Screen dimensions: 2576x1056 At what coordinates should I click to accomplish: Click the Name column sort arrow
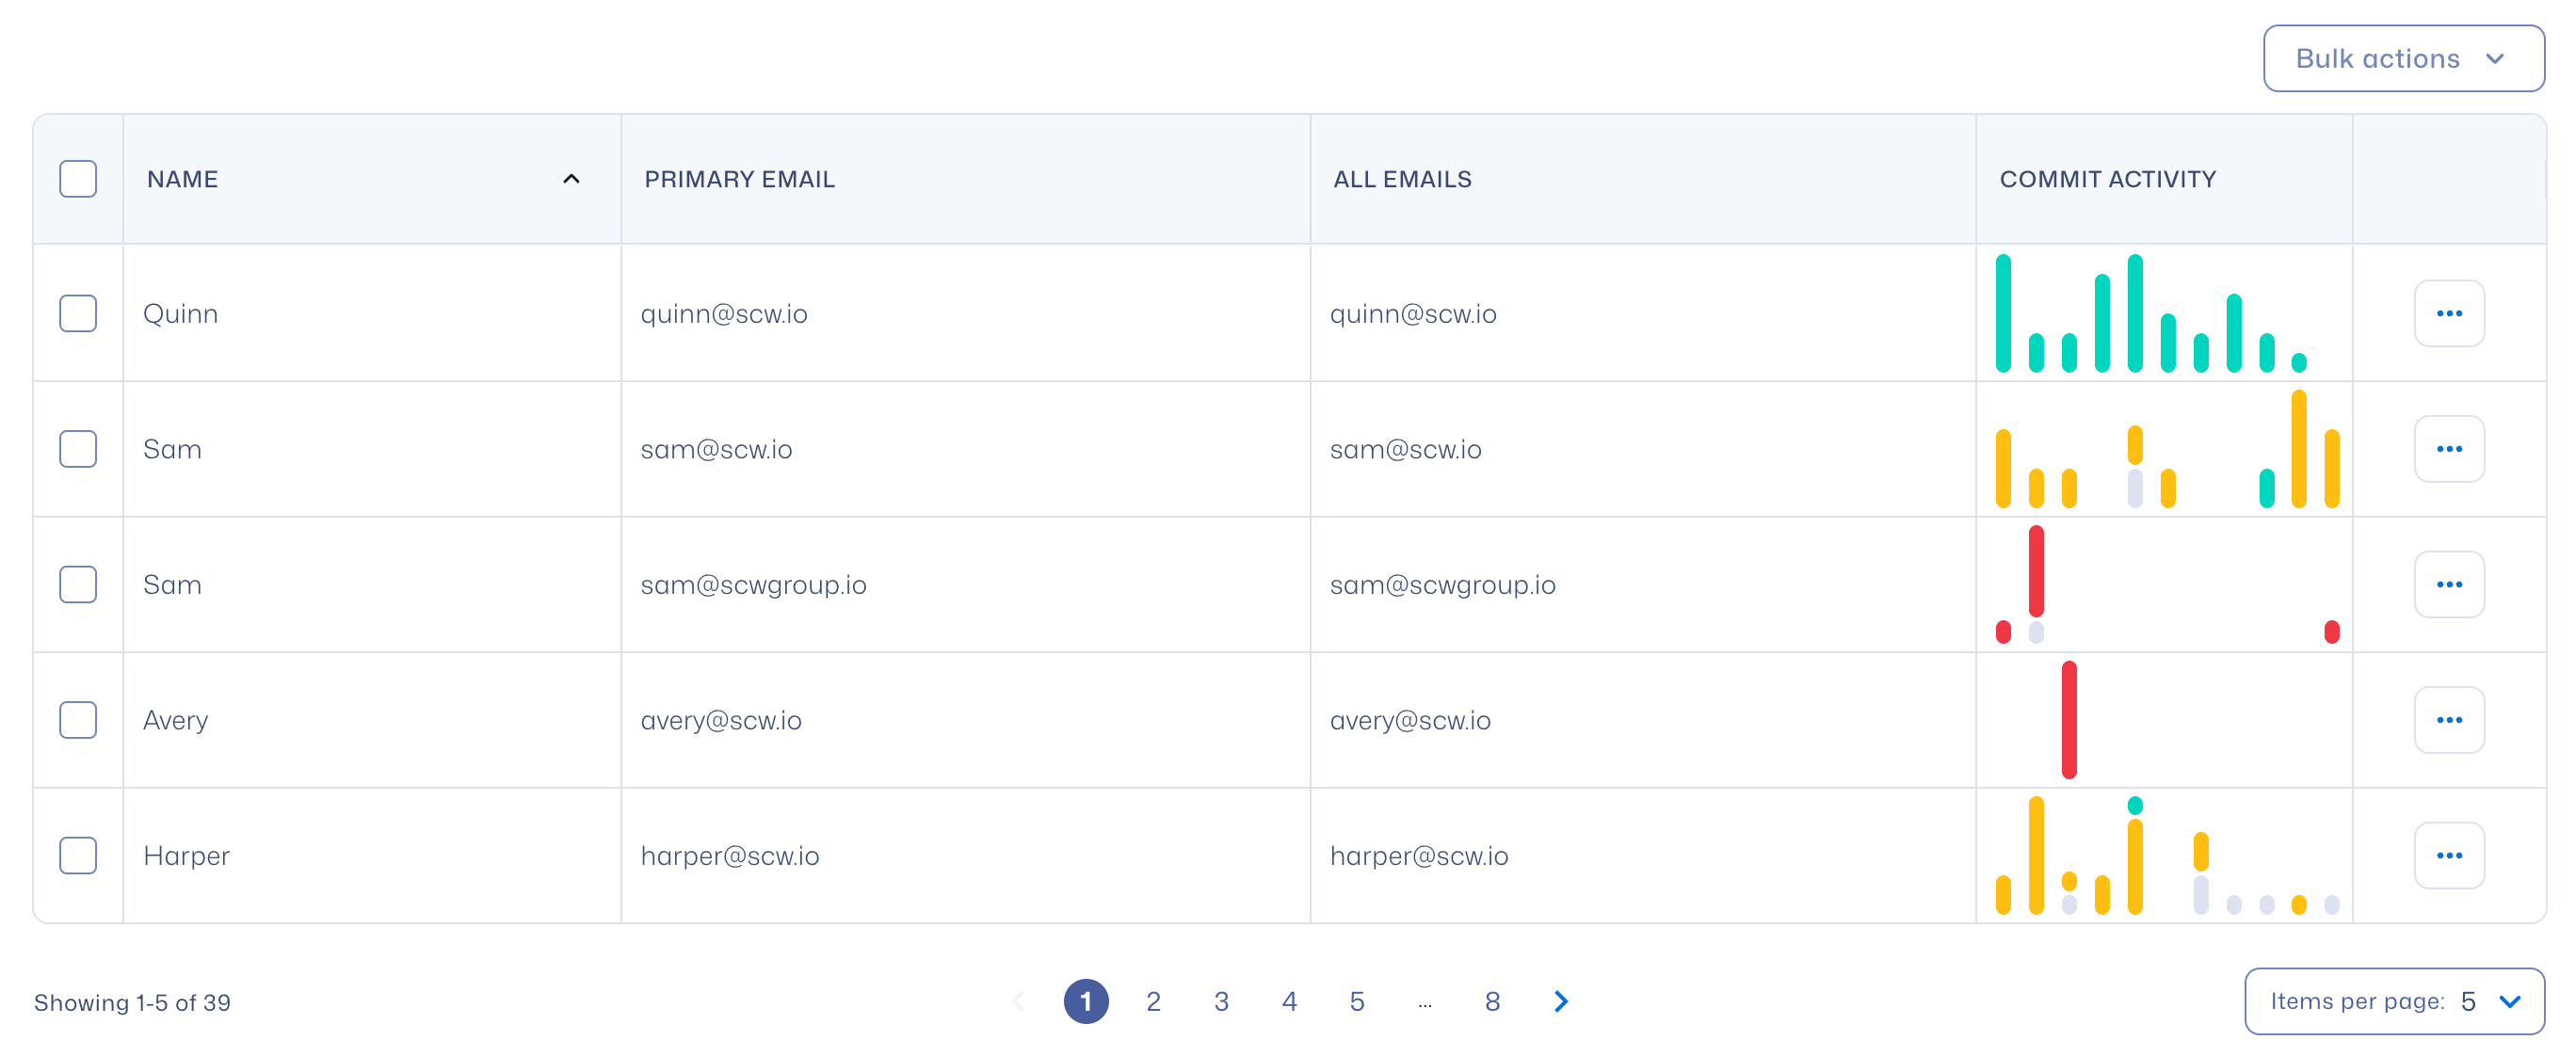click(x=571, y=179)
